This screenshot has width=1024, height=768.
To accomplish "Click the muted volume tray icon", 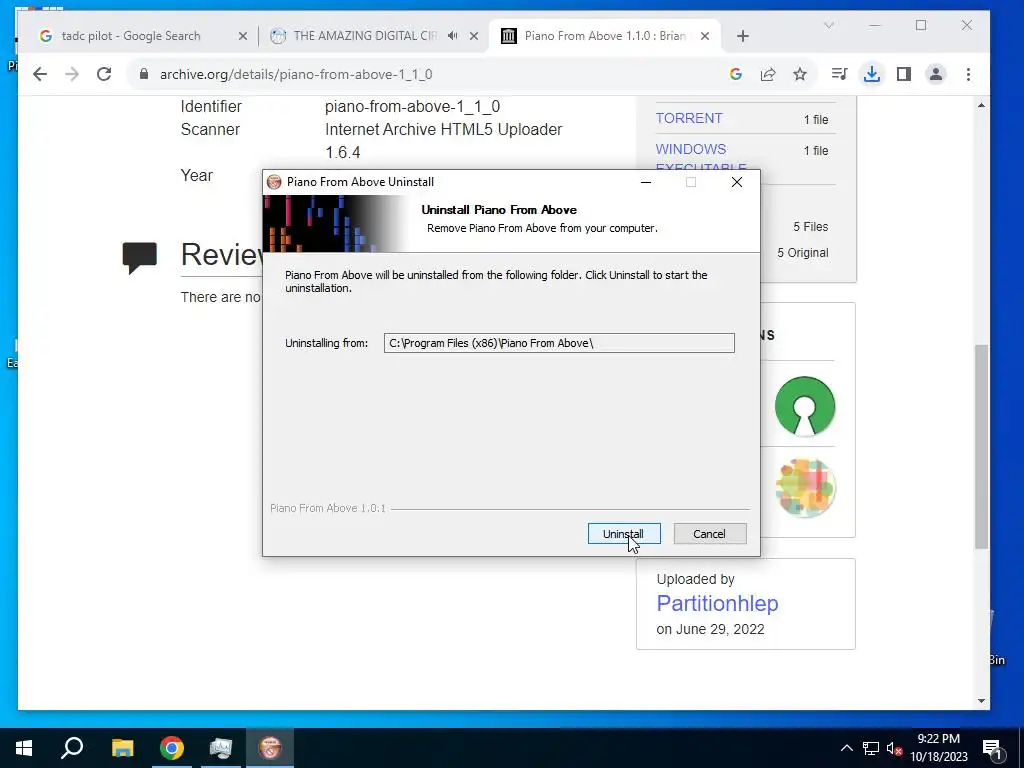I will (894, 748).
